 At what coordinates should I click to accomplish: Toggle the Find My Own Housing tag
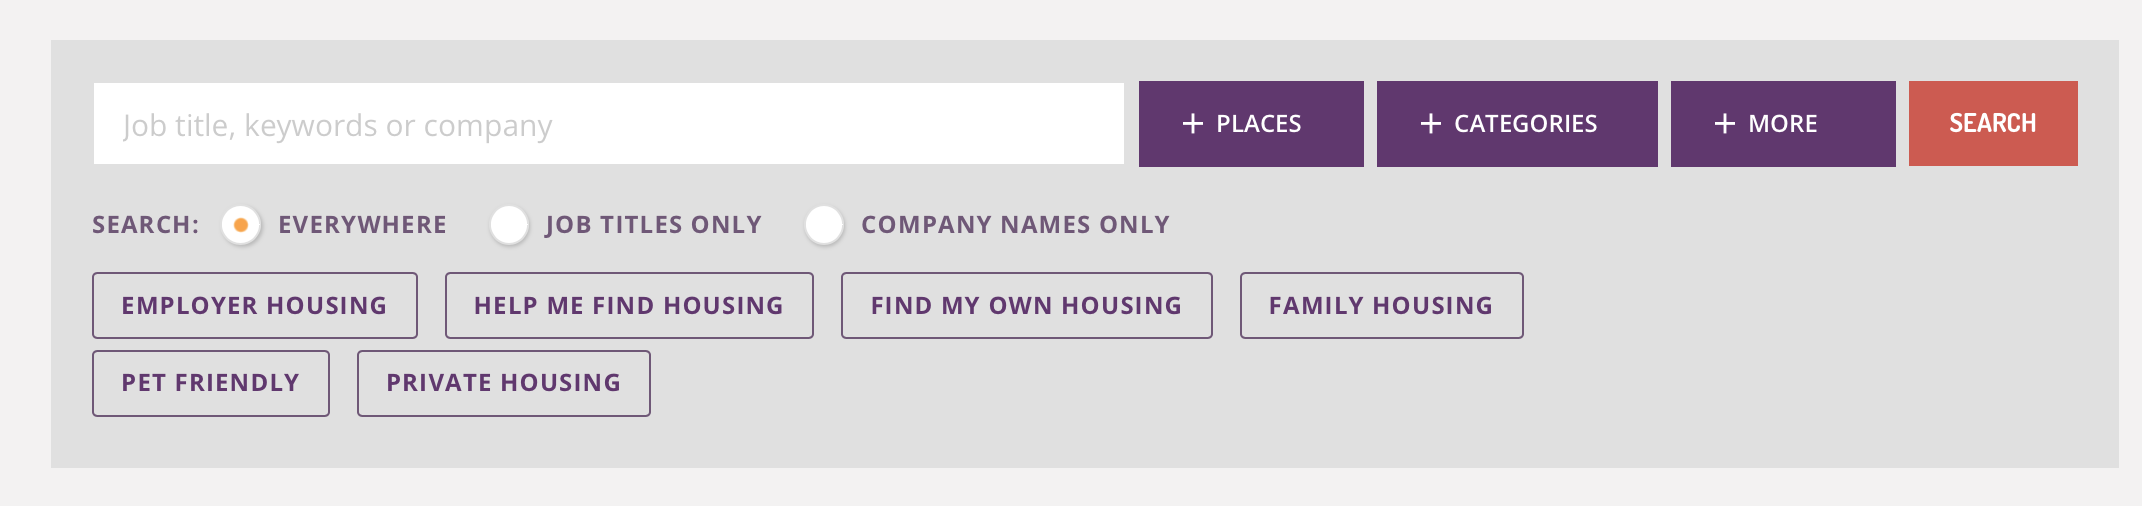tap(1027, 306)
